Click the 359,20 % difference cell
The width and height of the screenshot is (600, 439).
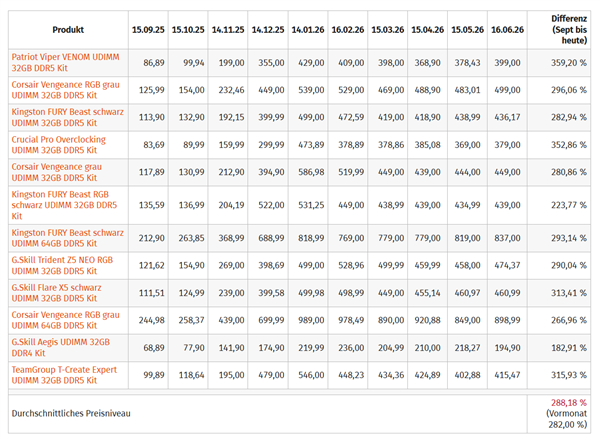[x=569, y=62]
